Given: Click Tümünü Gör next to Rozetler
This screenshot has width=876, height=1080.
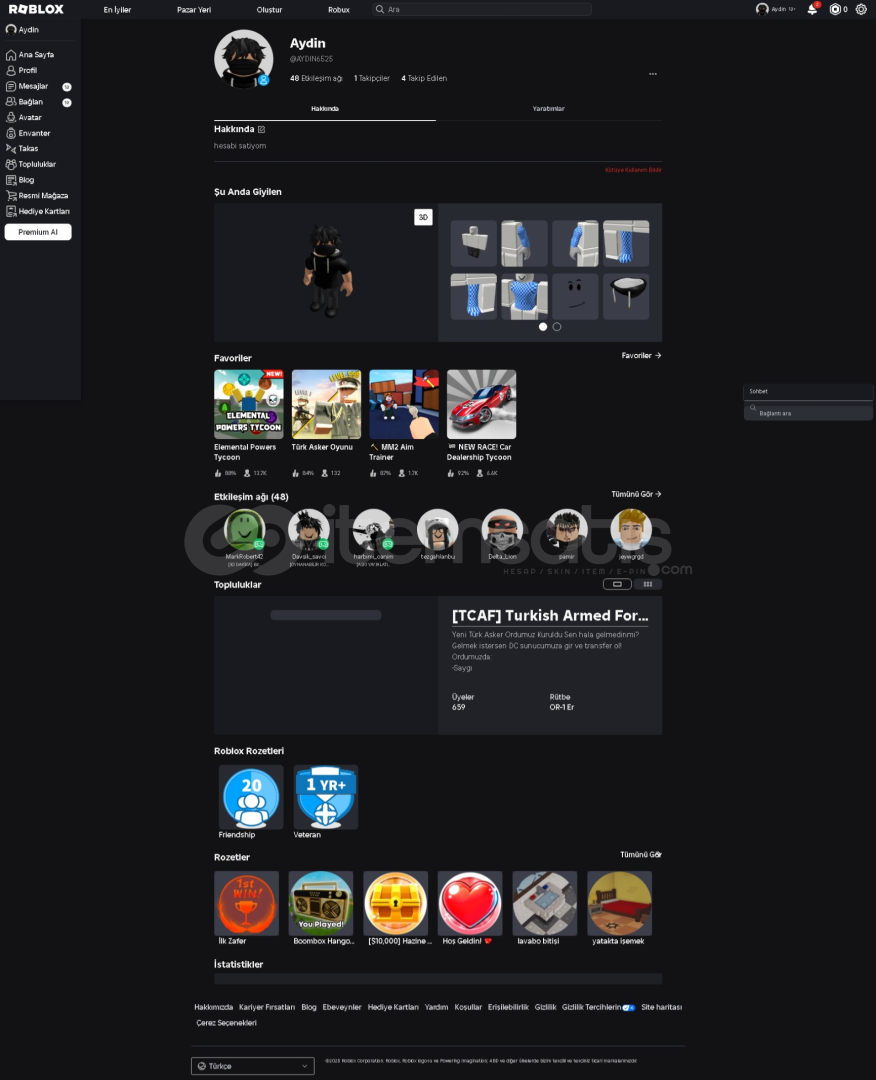Looking at the screenshot, I should (x=640, y=854).
